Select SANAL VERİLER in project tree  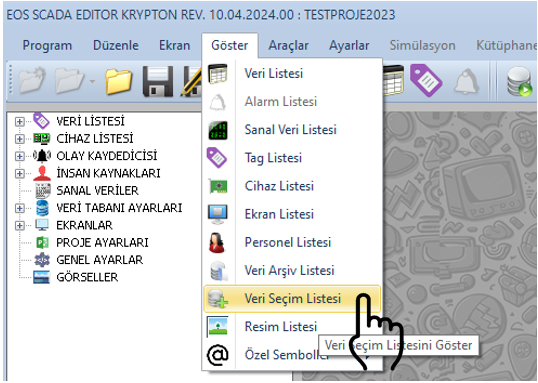click(x=97, y=191)
